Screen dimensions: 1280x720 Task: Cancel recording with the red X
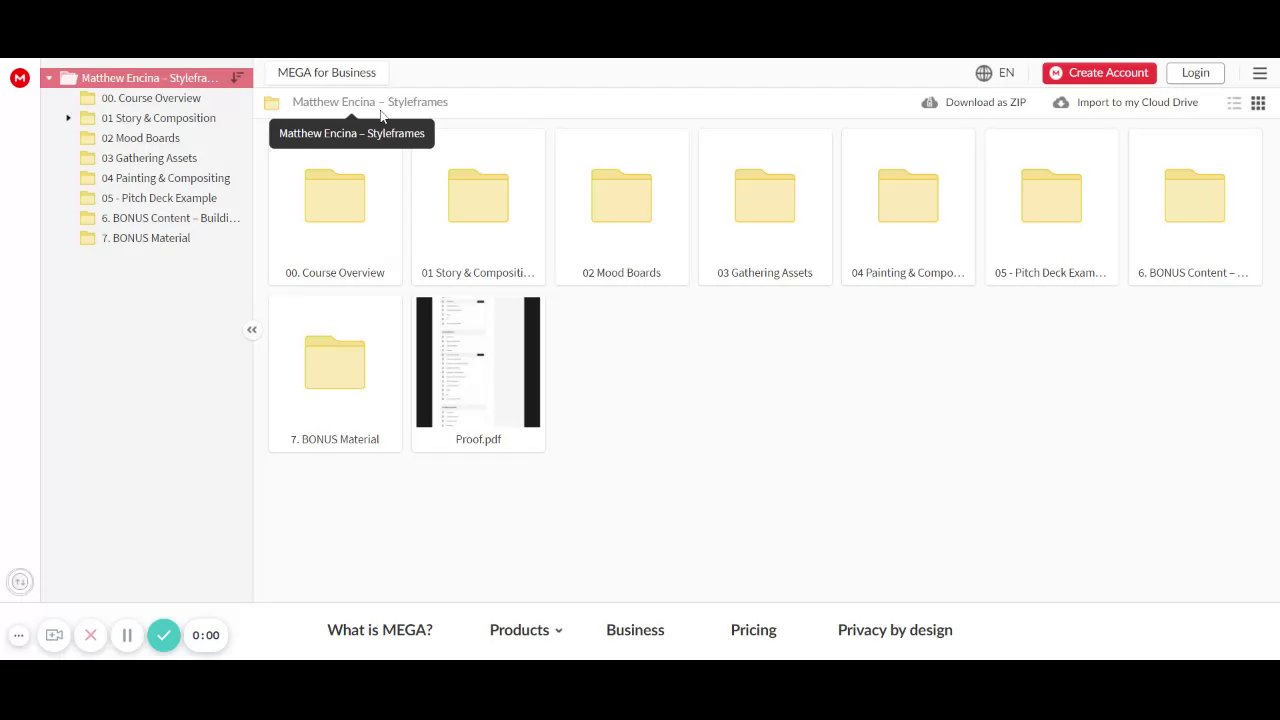tap(90, 635)
